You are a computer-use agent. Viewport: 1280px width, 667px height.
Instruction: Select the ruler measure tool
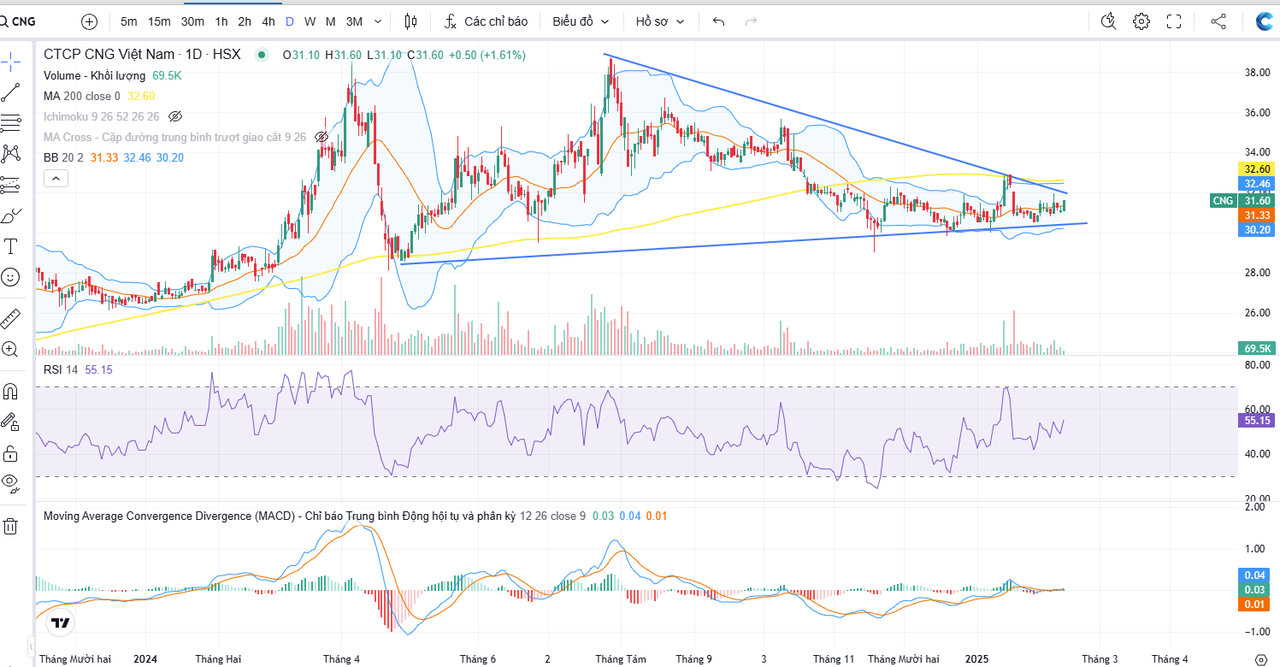coord(11,318)
